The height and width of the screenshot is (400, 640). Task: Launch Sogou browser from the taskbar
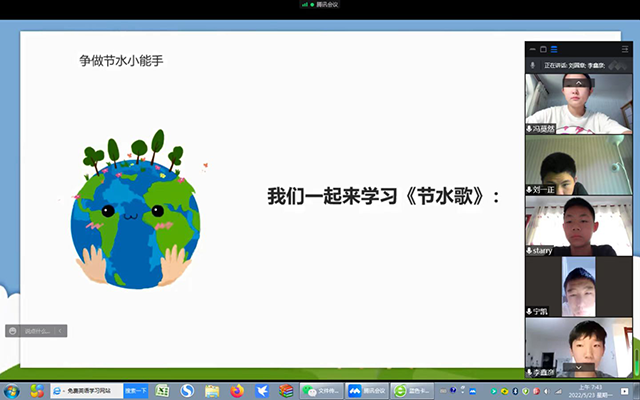187,391
